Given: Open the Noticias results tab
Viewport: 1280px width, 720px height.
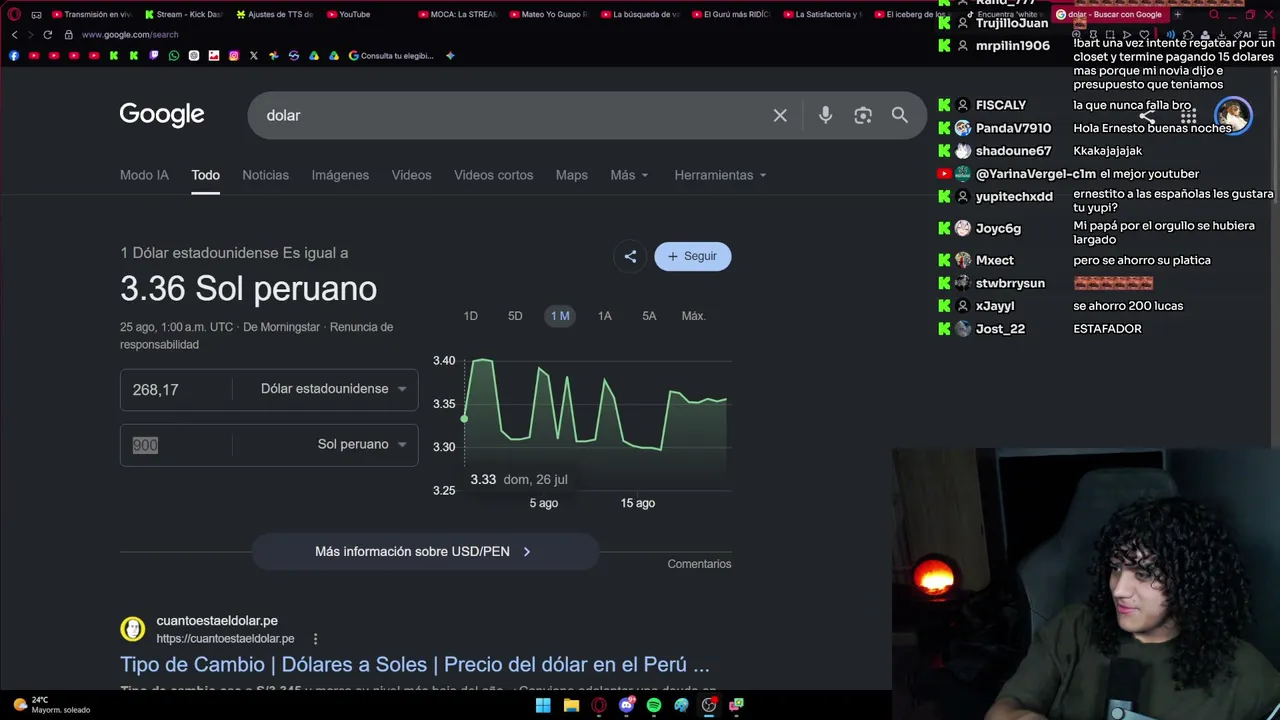Looking at the screenshot, I should [265, 175].
